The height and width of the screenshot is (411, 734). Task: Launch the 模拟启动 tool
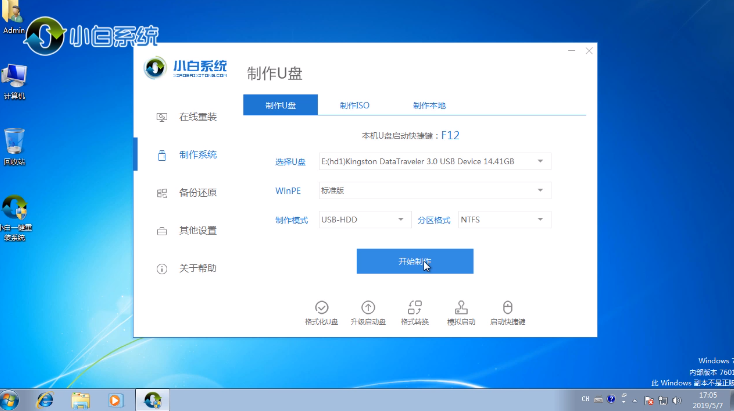461,309
